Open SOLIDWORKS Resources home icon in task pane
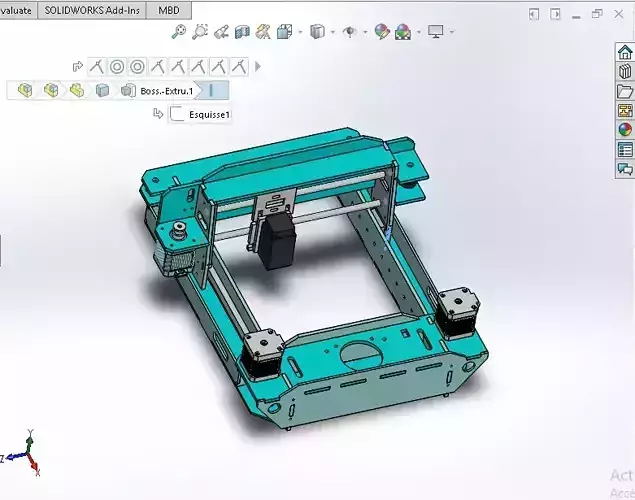The width and height of the screenshot is (635, 500). [x=625, y=52]
